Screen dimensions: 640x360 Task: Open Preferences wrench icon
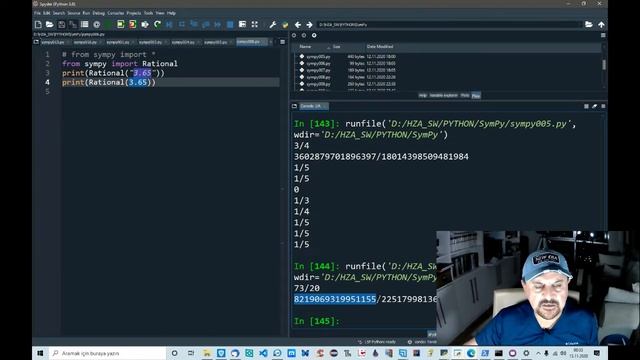tap(273, 24)
